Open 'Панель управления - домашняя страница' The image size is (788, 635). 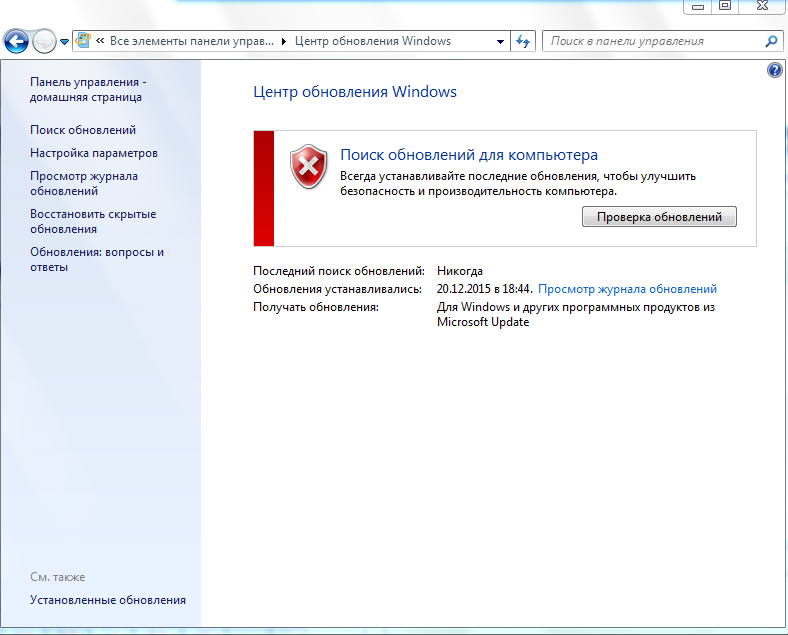[x=88, y=89]
